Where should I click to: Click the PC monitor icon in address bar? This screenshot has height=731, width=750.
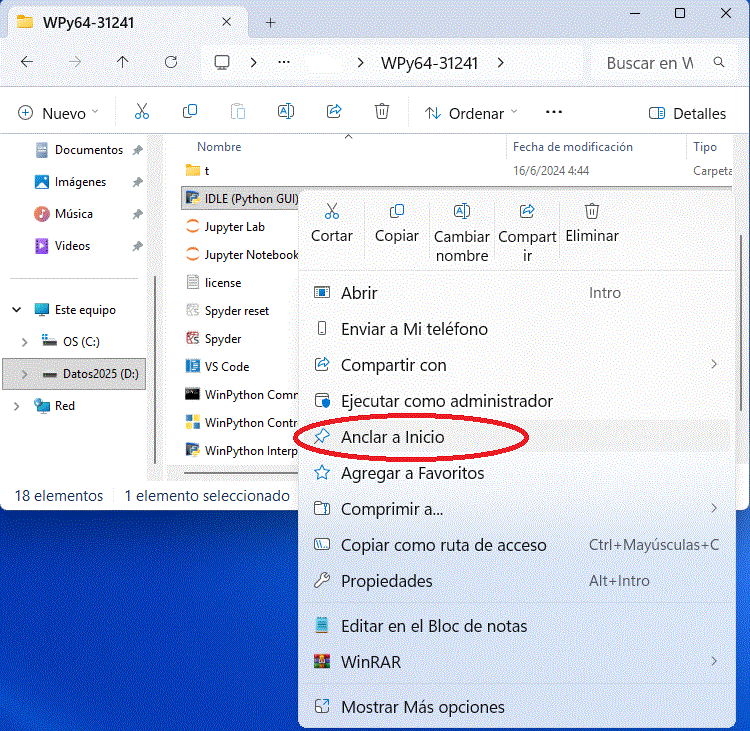pyautogui.click(x=222, y=62)
